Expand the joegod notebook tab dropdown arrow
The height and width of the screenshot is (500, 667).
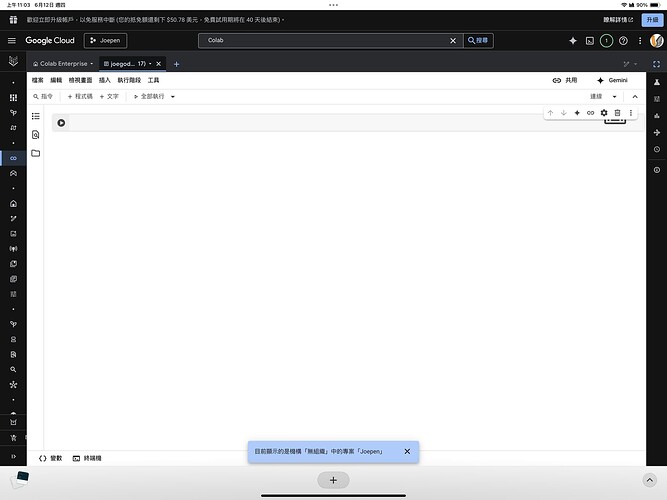[x=150, y=64]
